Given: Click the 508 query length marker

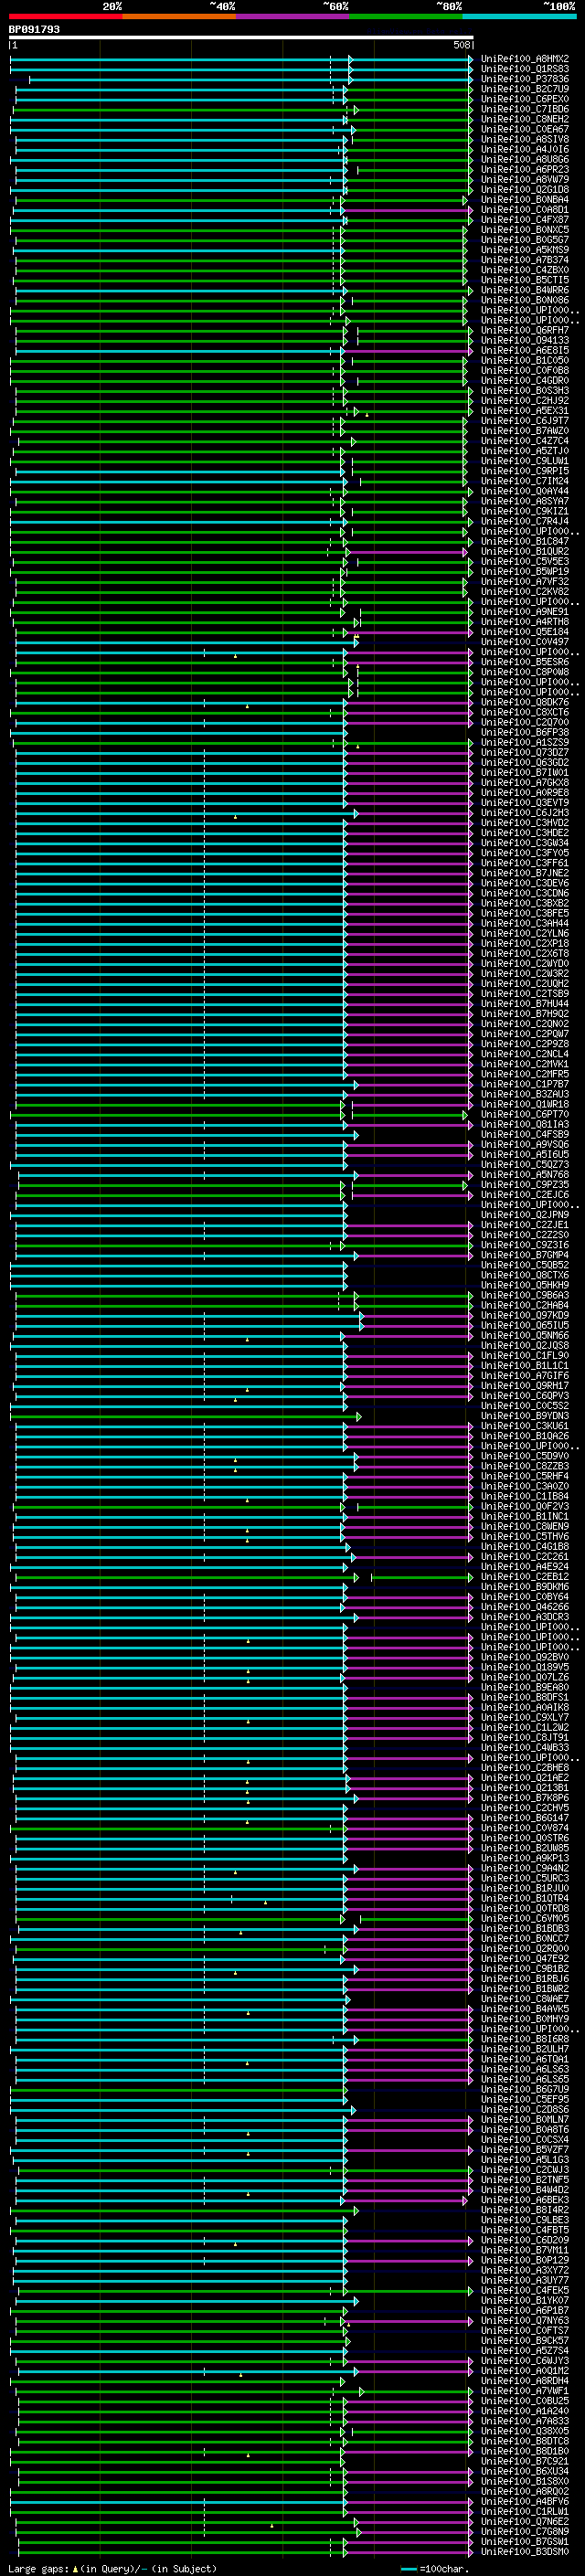Looking at the screenshot, I should (x=461, y=45).
